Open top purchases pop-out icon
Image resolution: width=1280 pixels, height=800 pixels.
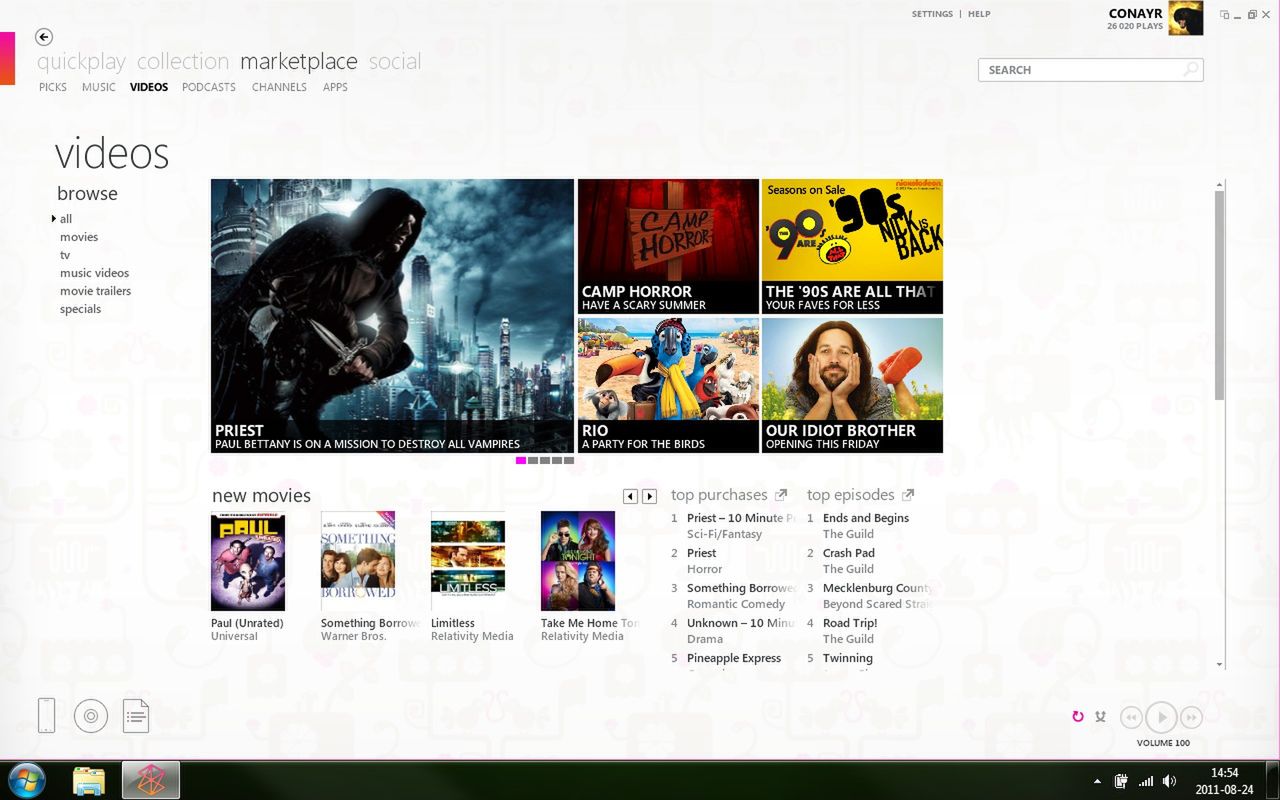[x=782, y=494]
